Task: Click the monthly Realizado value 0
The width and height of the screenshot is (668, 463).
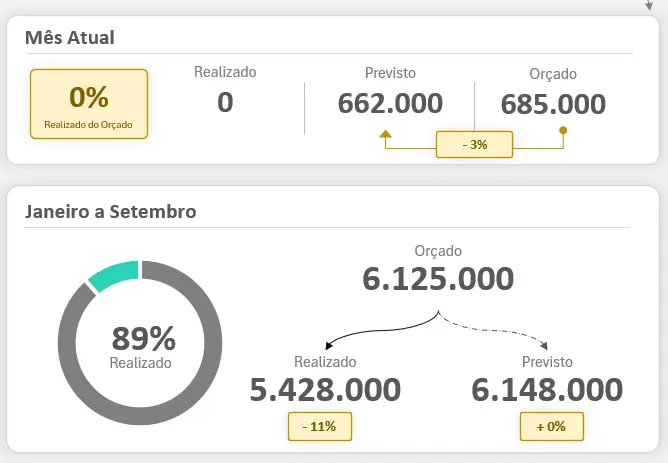Action: pyautogui.click(x=225, y=102)
